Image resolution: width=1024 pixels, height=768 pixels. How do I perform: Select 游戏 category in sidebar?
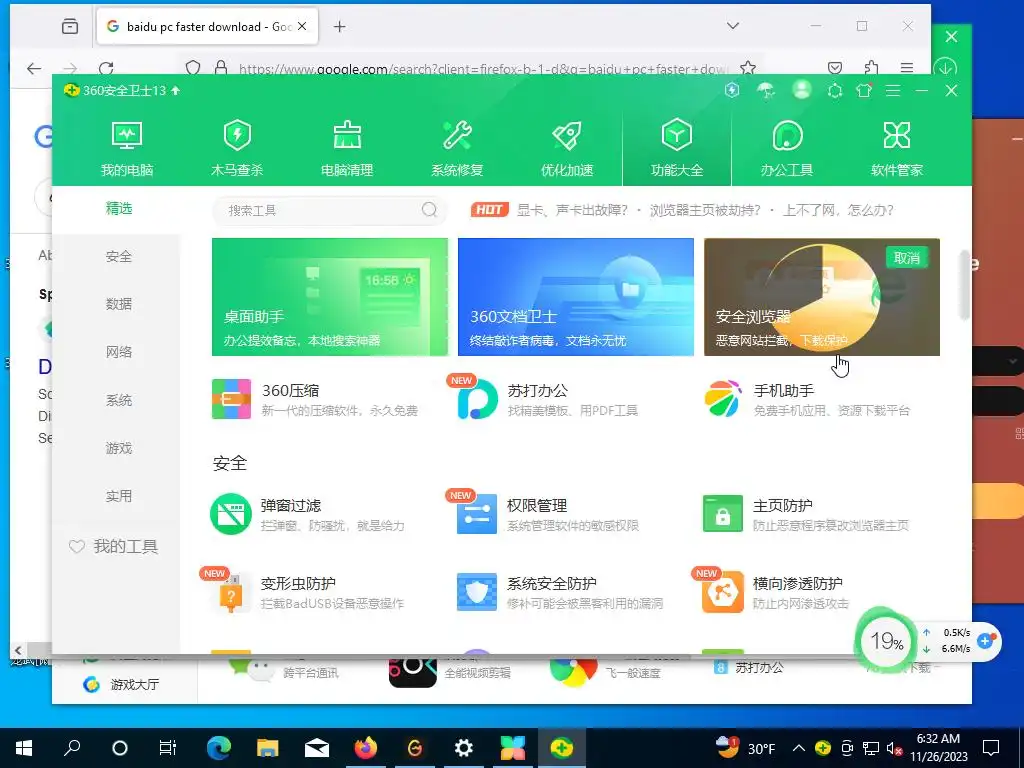119,448
